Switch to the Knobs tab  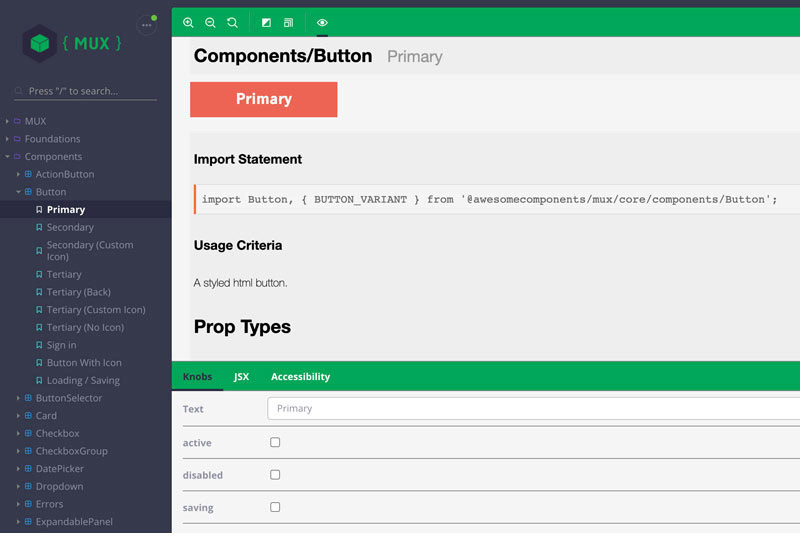(197, 376)
